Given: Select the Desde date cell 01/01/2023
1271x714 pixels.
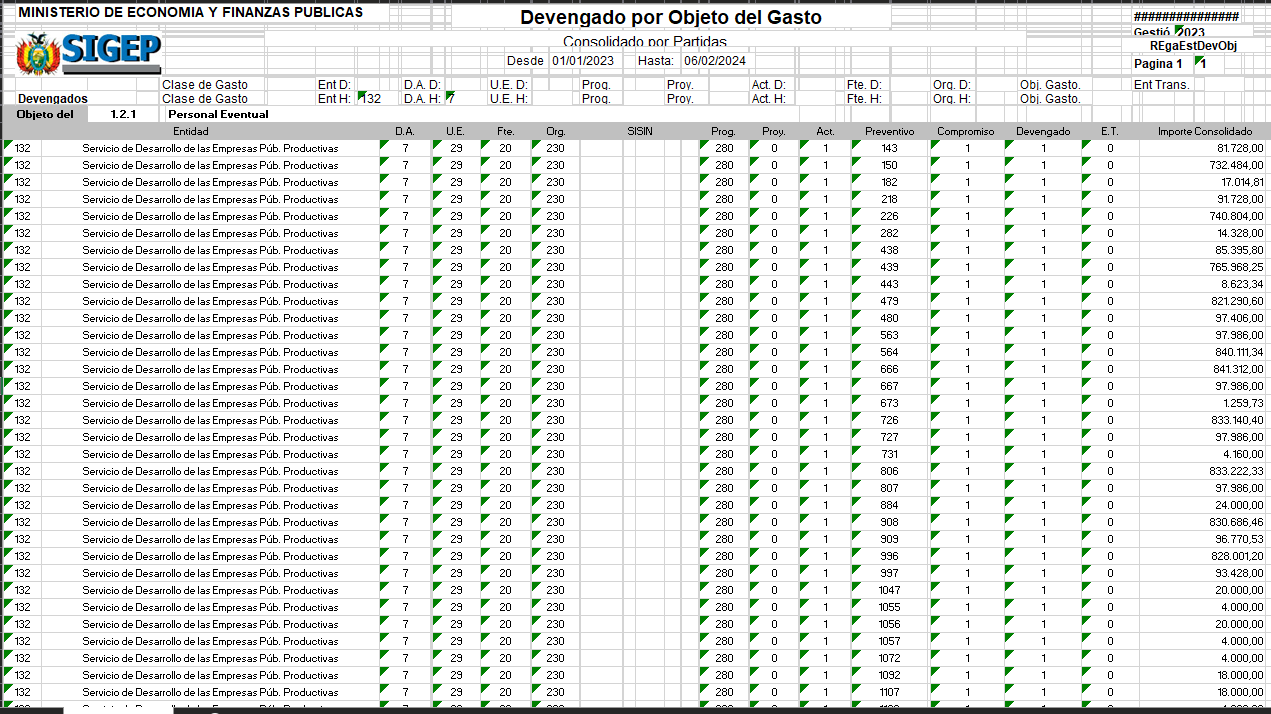Looking at the screenshot, I should point(581,61).
